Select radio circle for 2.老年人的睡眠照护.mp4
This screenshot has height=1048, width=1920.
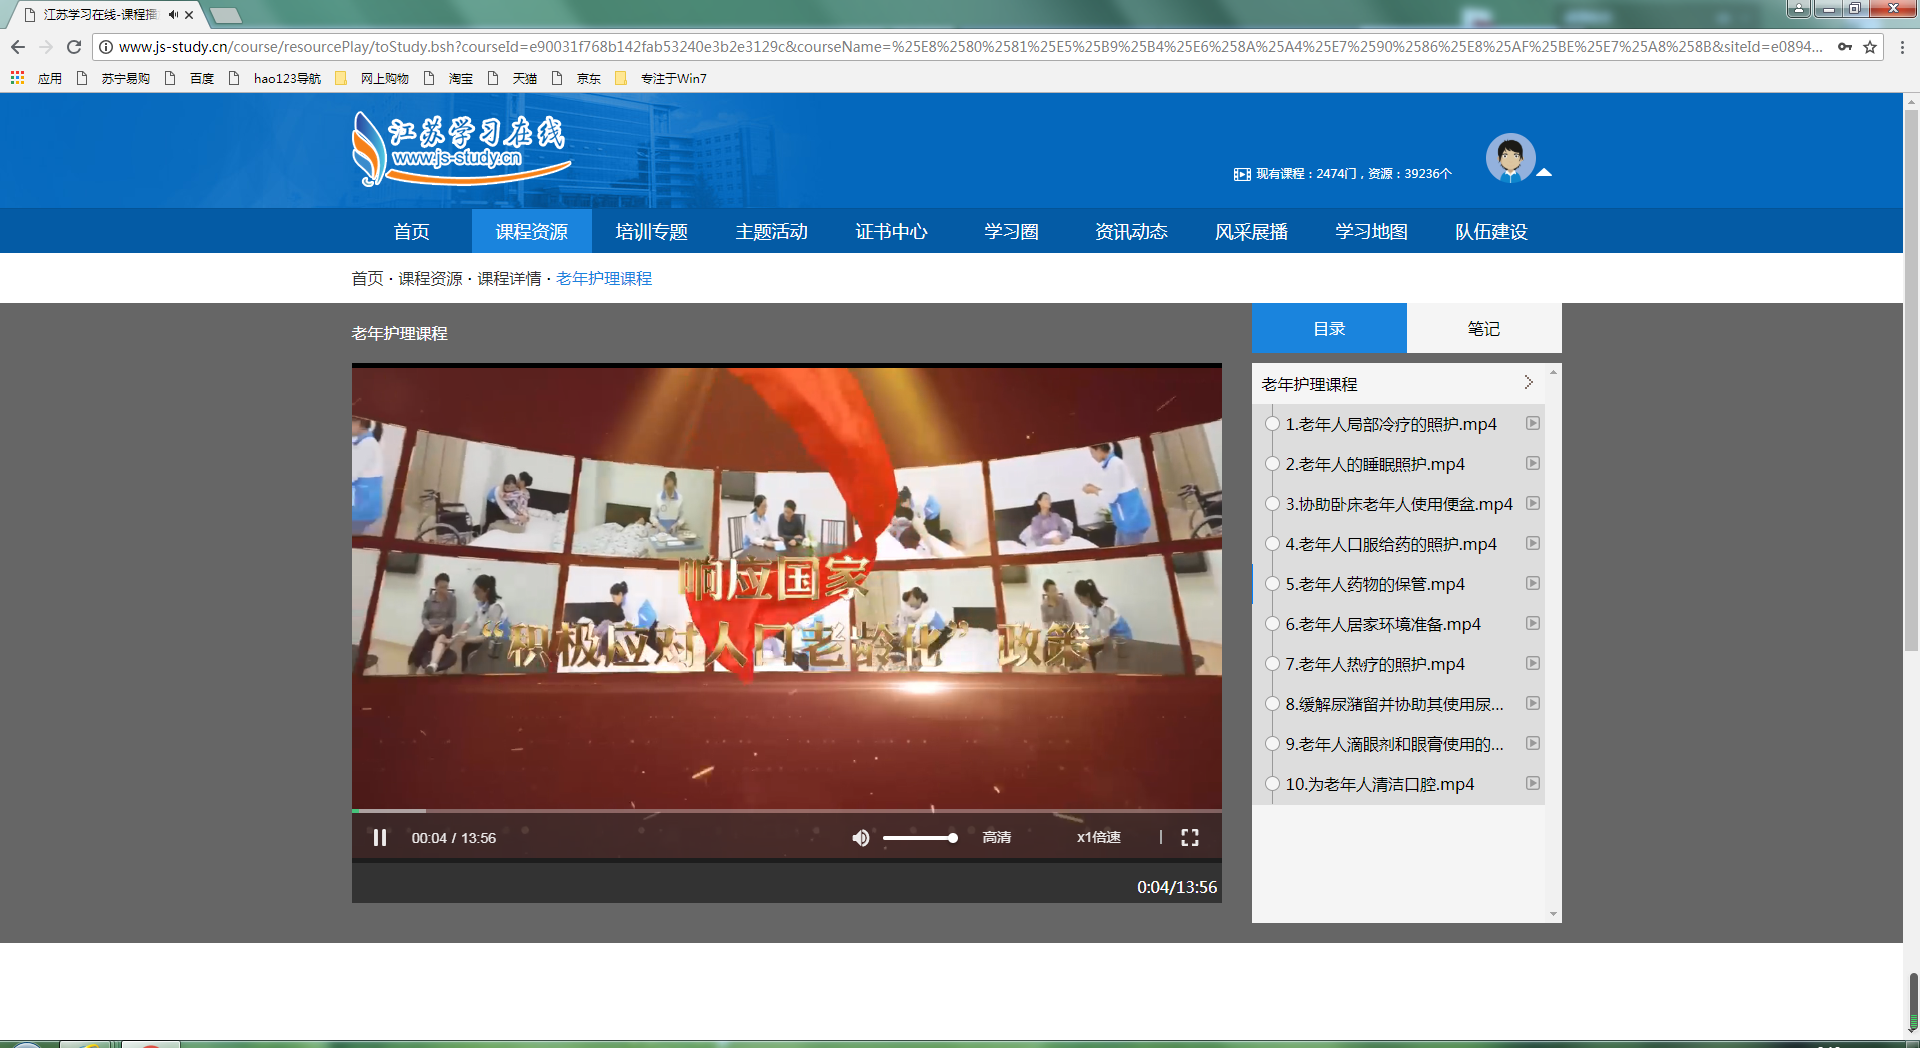click(1272, 464)
